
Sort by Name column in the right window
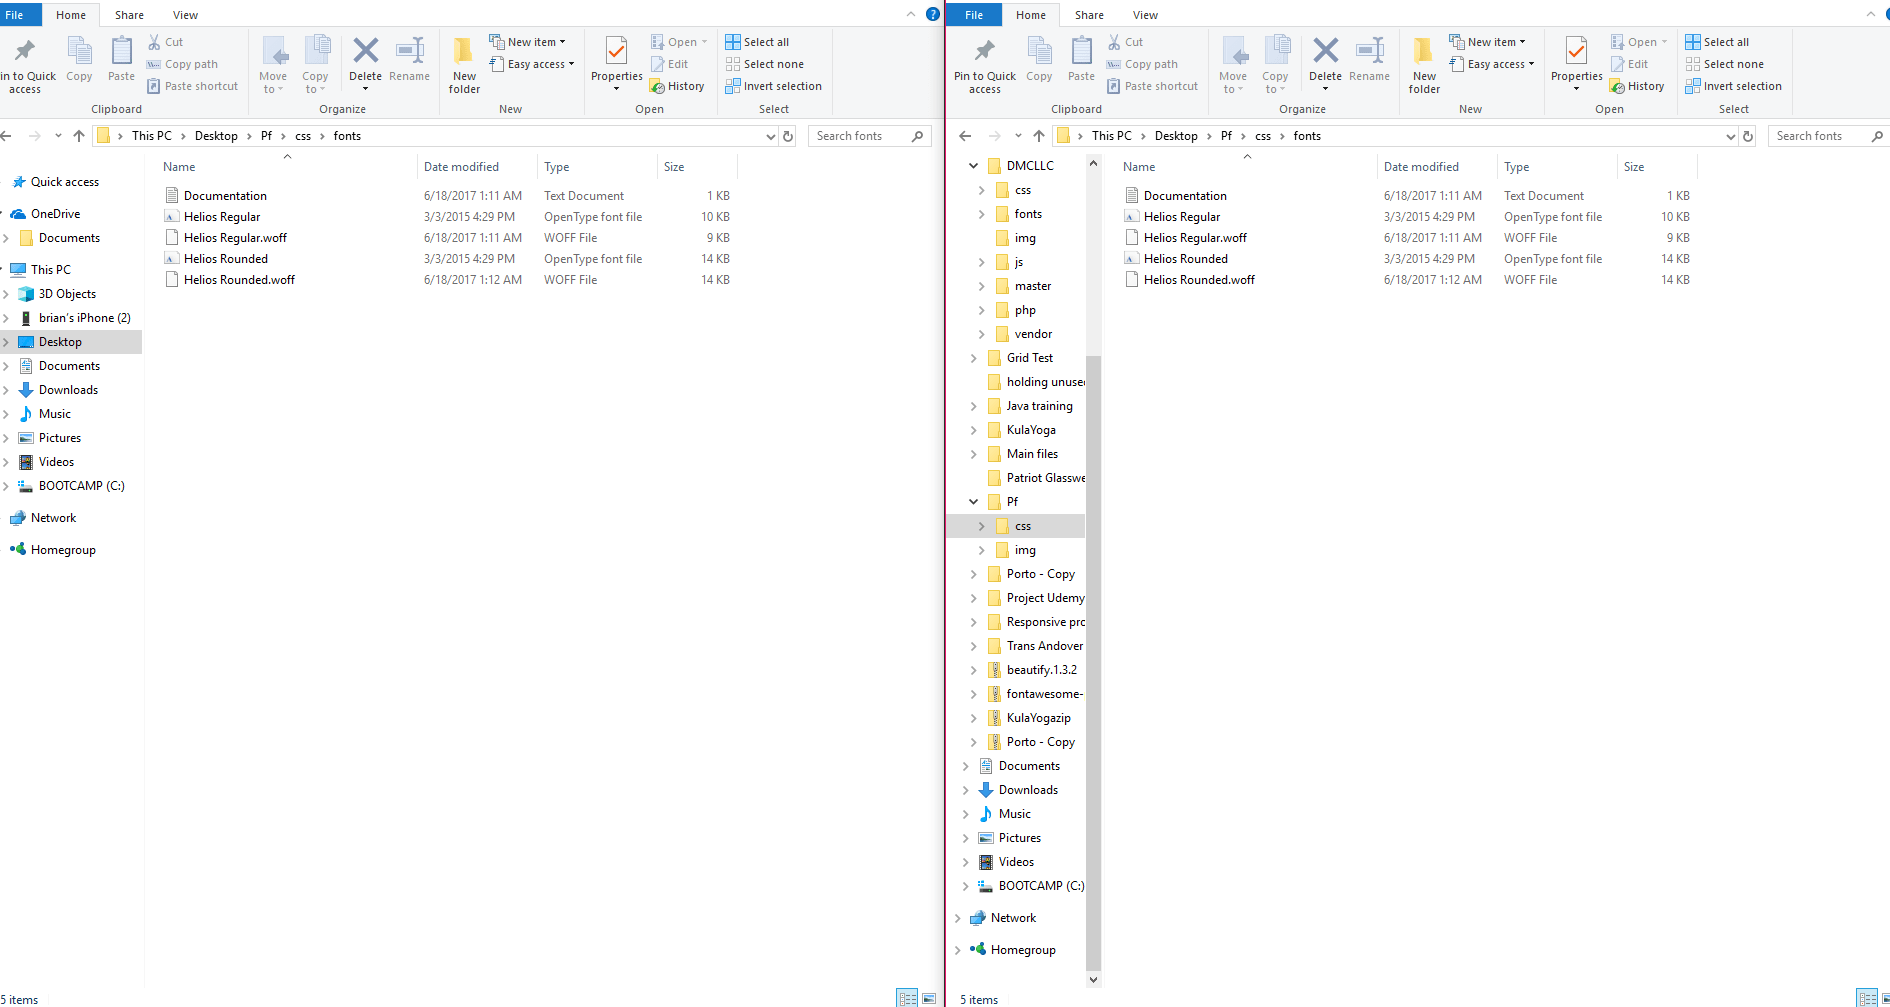click(x=1246, y=167)
